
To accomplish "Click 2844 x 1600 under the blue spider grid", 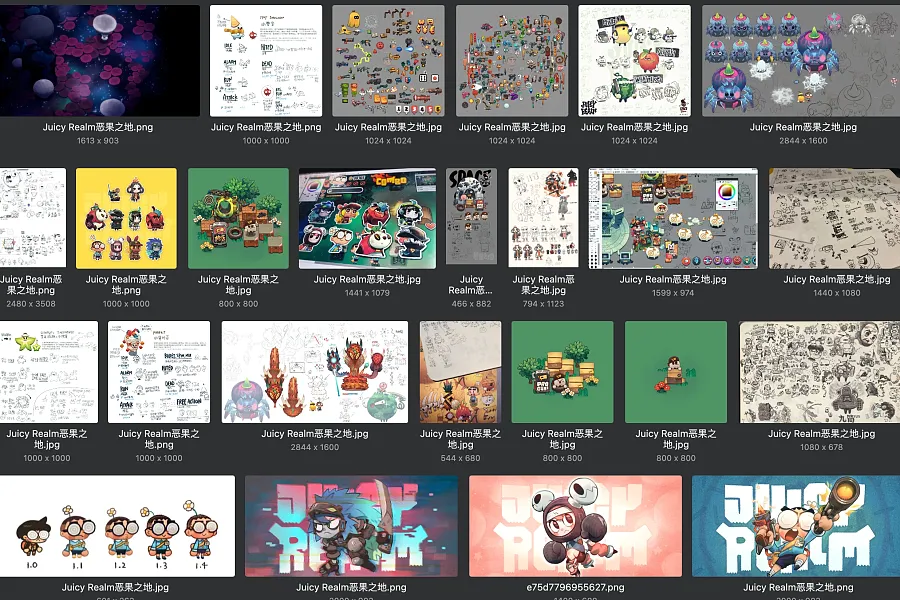I will tap(803, 141).
